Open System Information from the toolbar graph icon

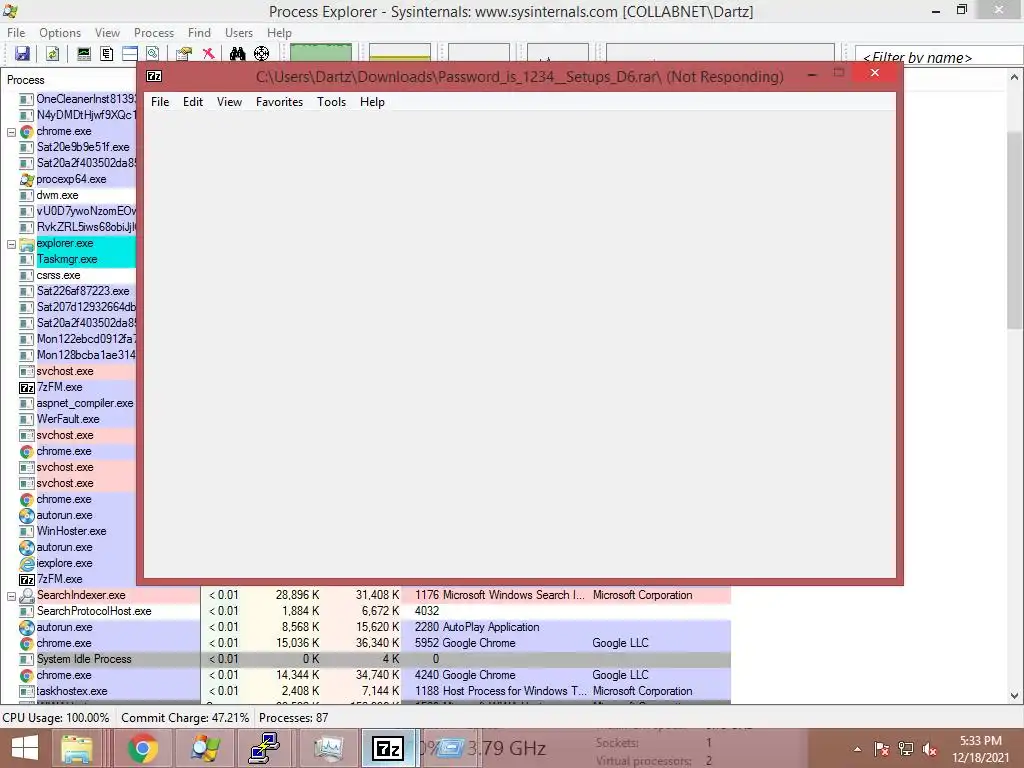point(84,54)
